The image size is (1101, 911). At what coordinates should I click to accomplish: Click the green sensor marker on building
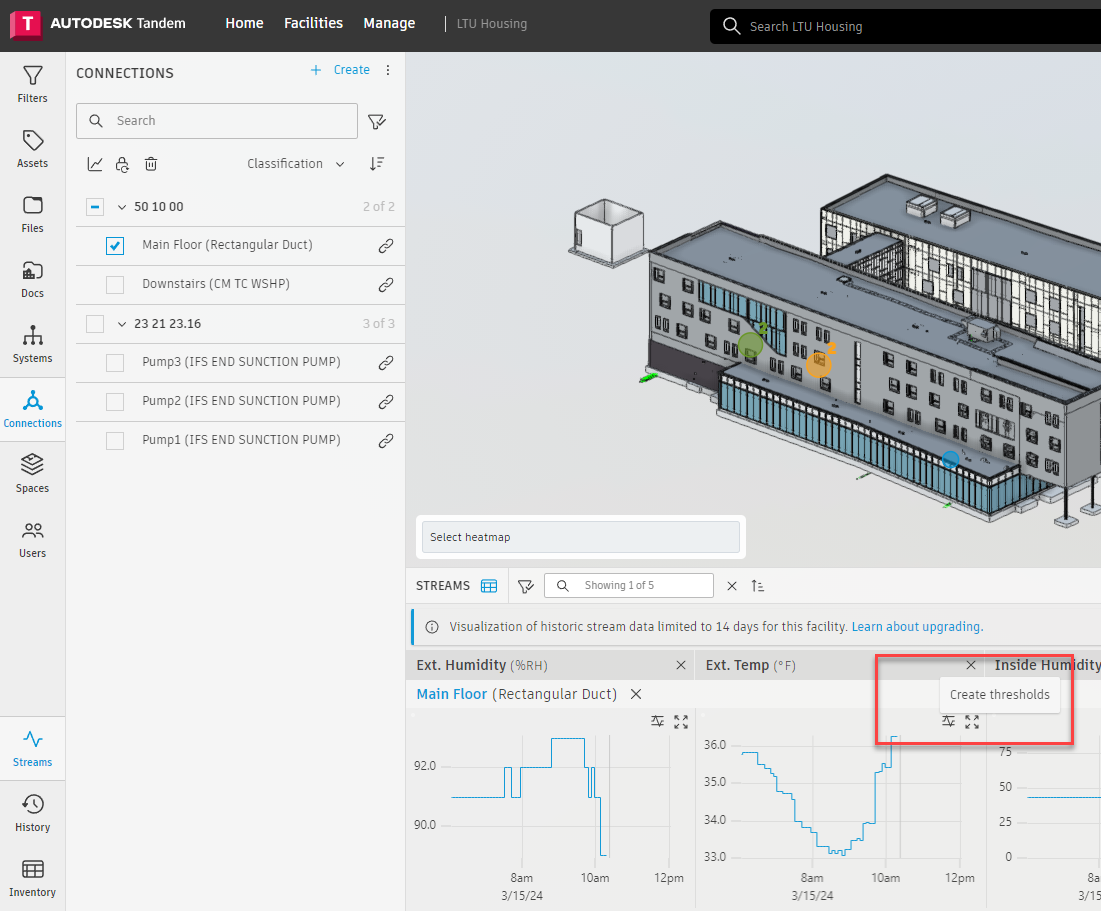(x=751, y=344)
